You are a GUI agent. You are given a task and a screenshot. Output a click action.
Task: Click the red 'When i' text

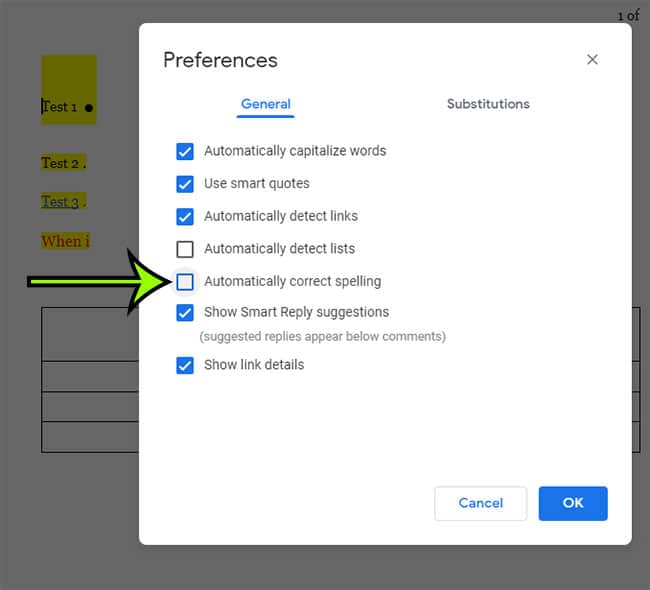coord(65,241)
